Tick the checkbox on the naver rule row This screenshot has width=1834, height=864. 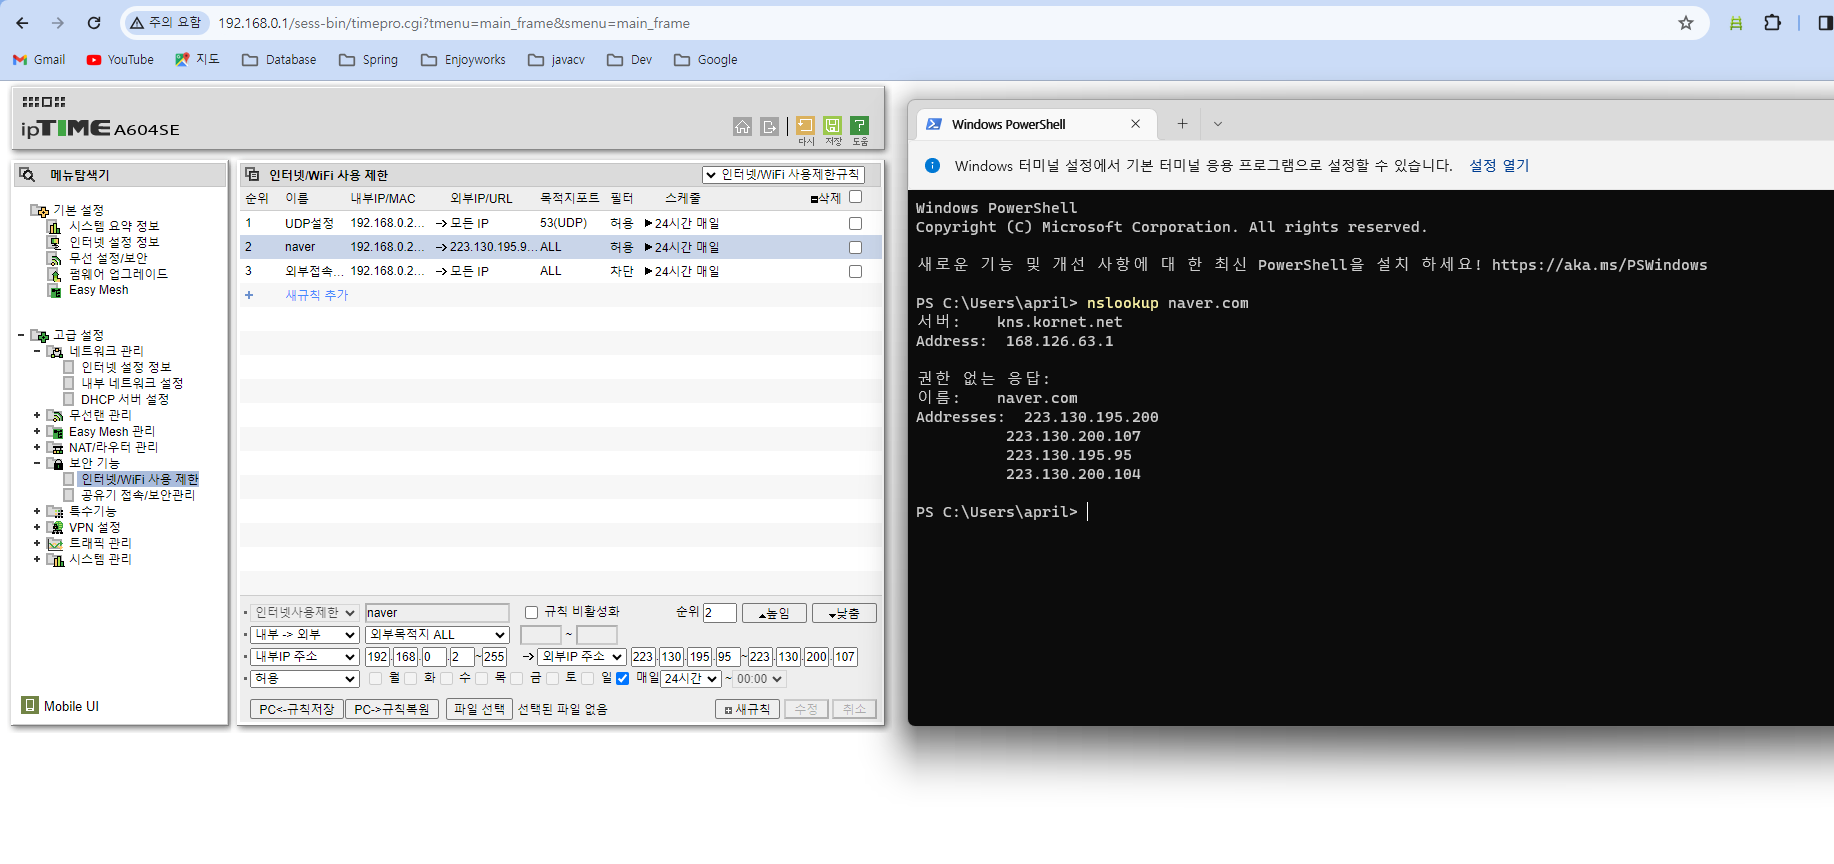coord(855,247)
